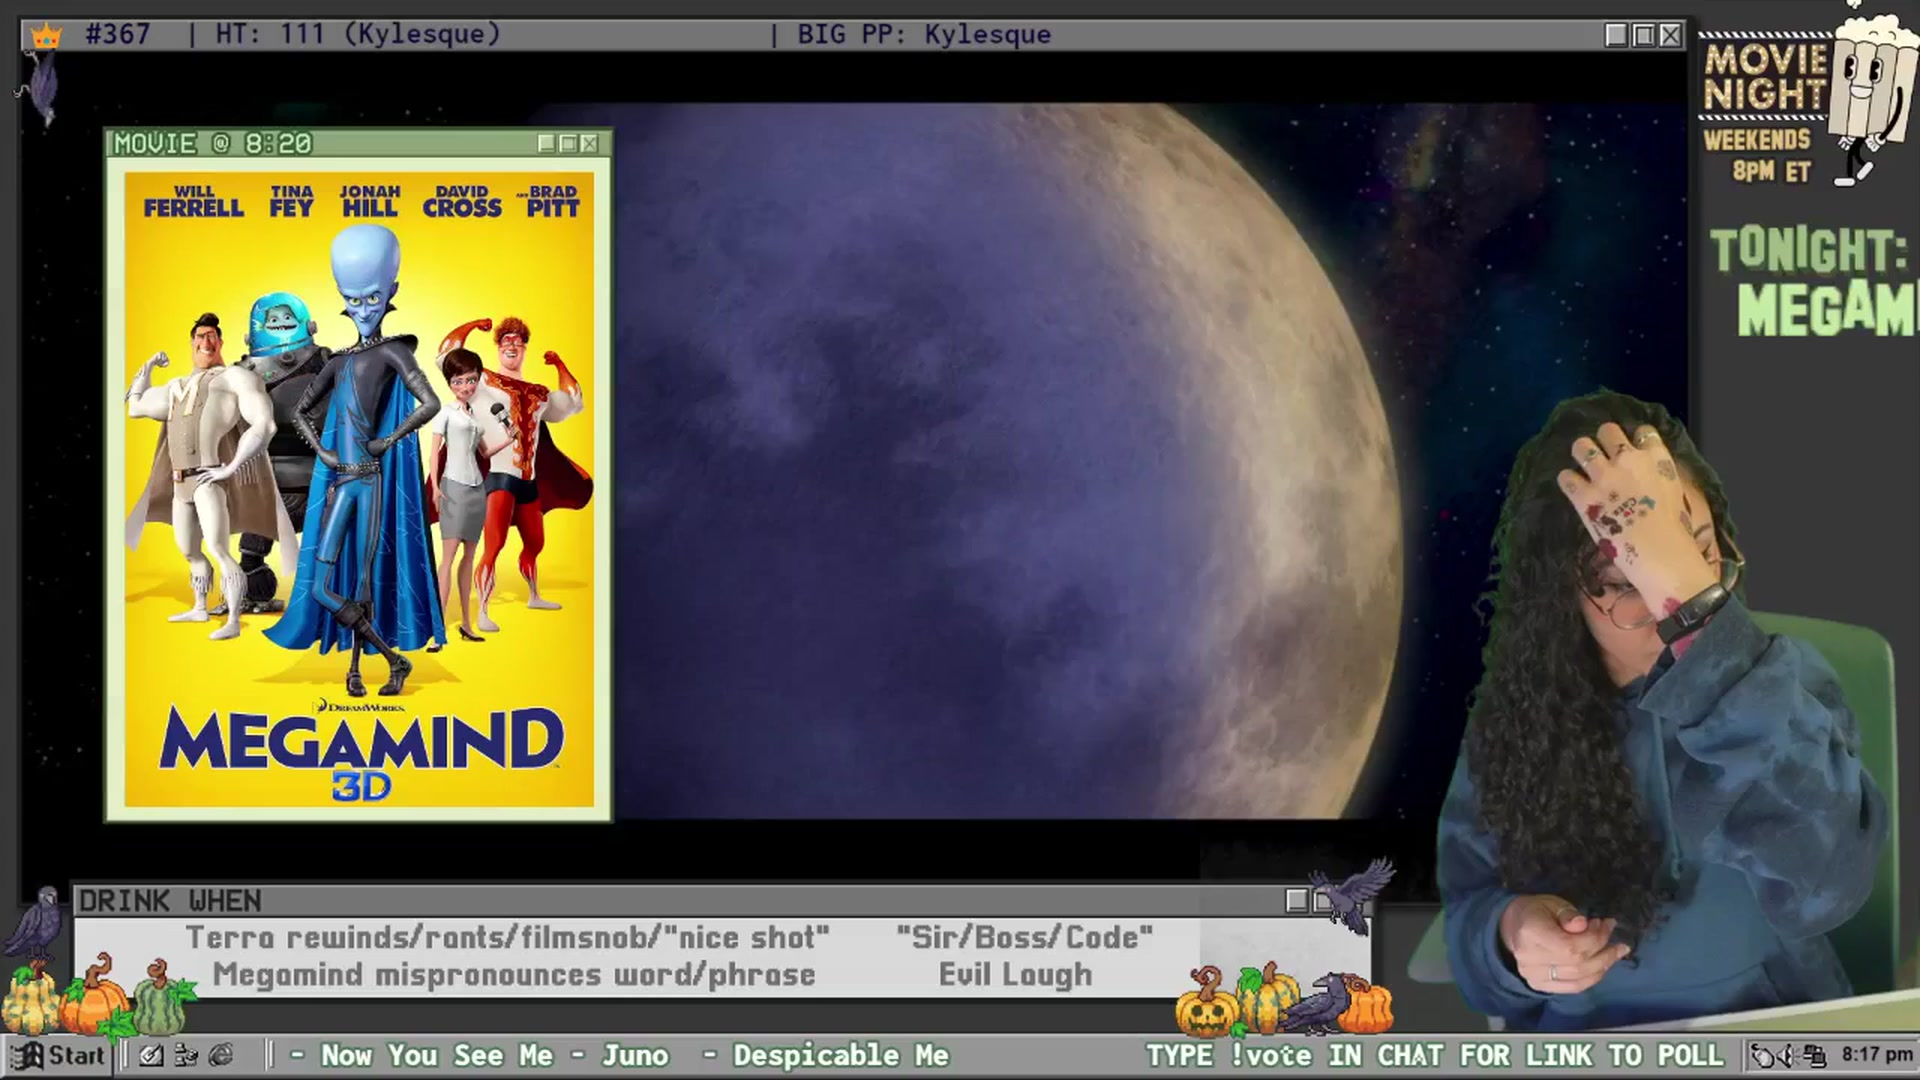
Task: Click the crown icon in top title bar
Action: (x=46, y=35)
